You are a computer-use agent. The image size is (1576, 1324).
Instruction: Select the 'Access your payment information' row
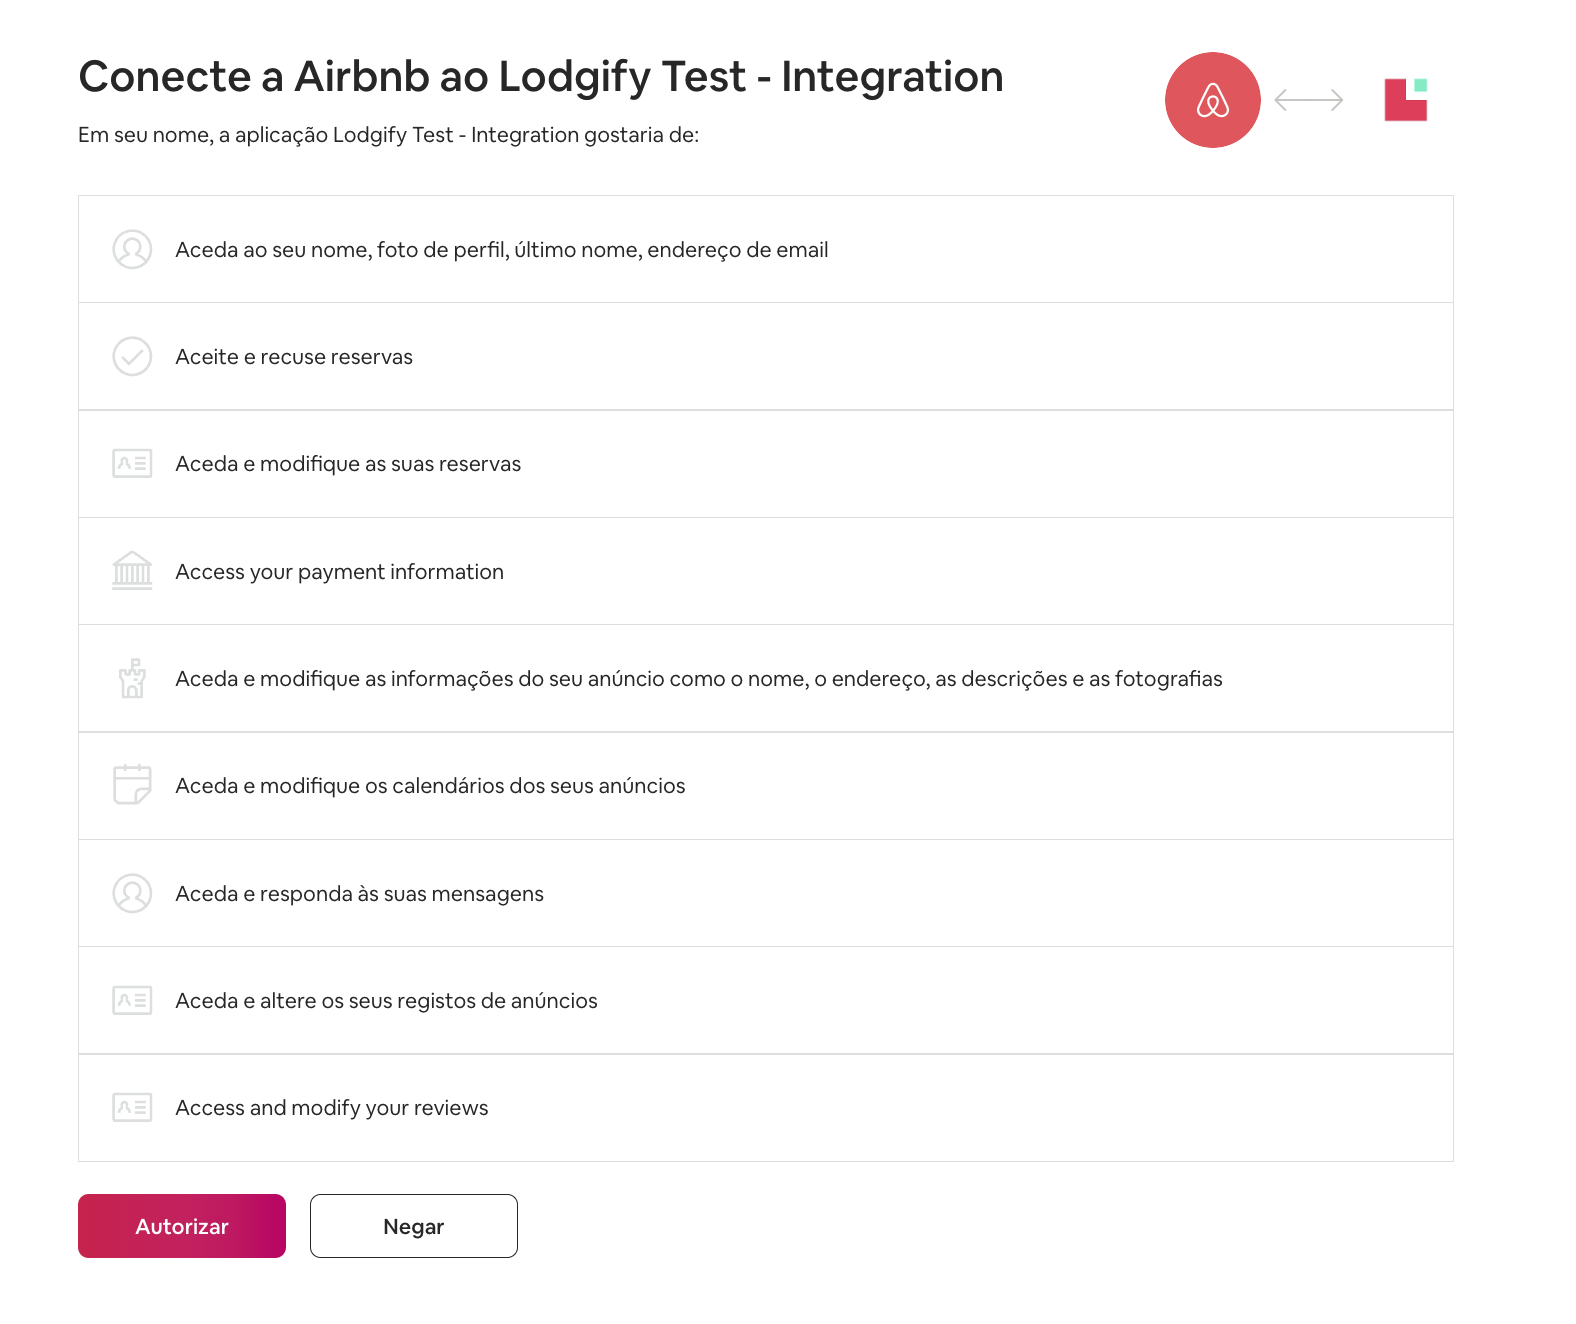(x=765, y=571)
